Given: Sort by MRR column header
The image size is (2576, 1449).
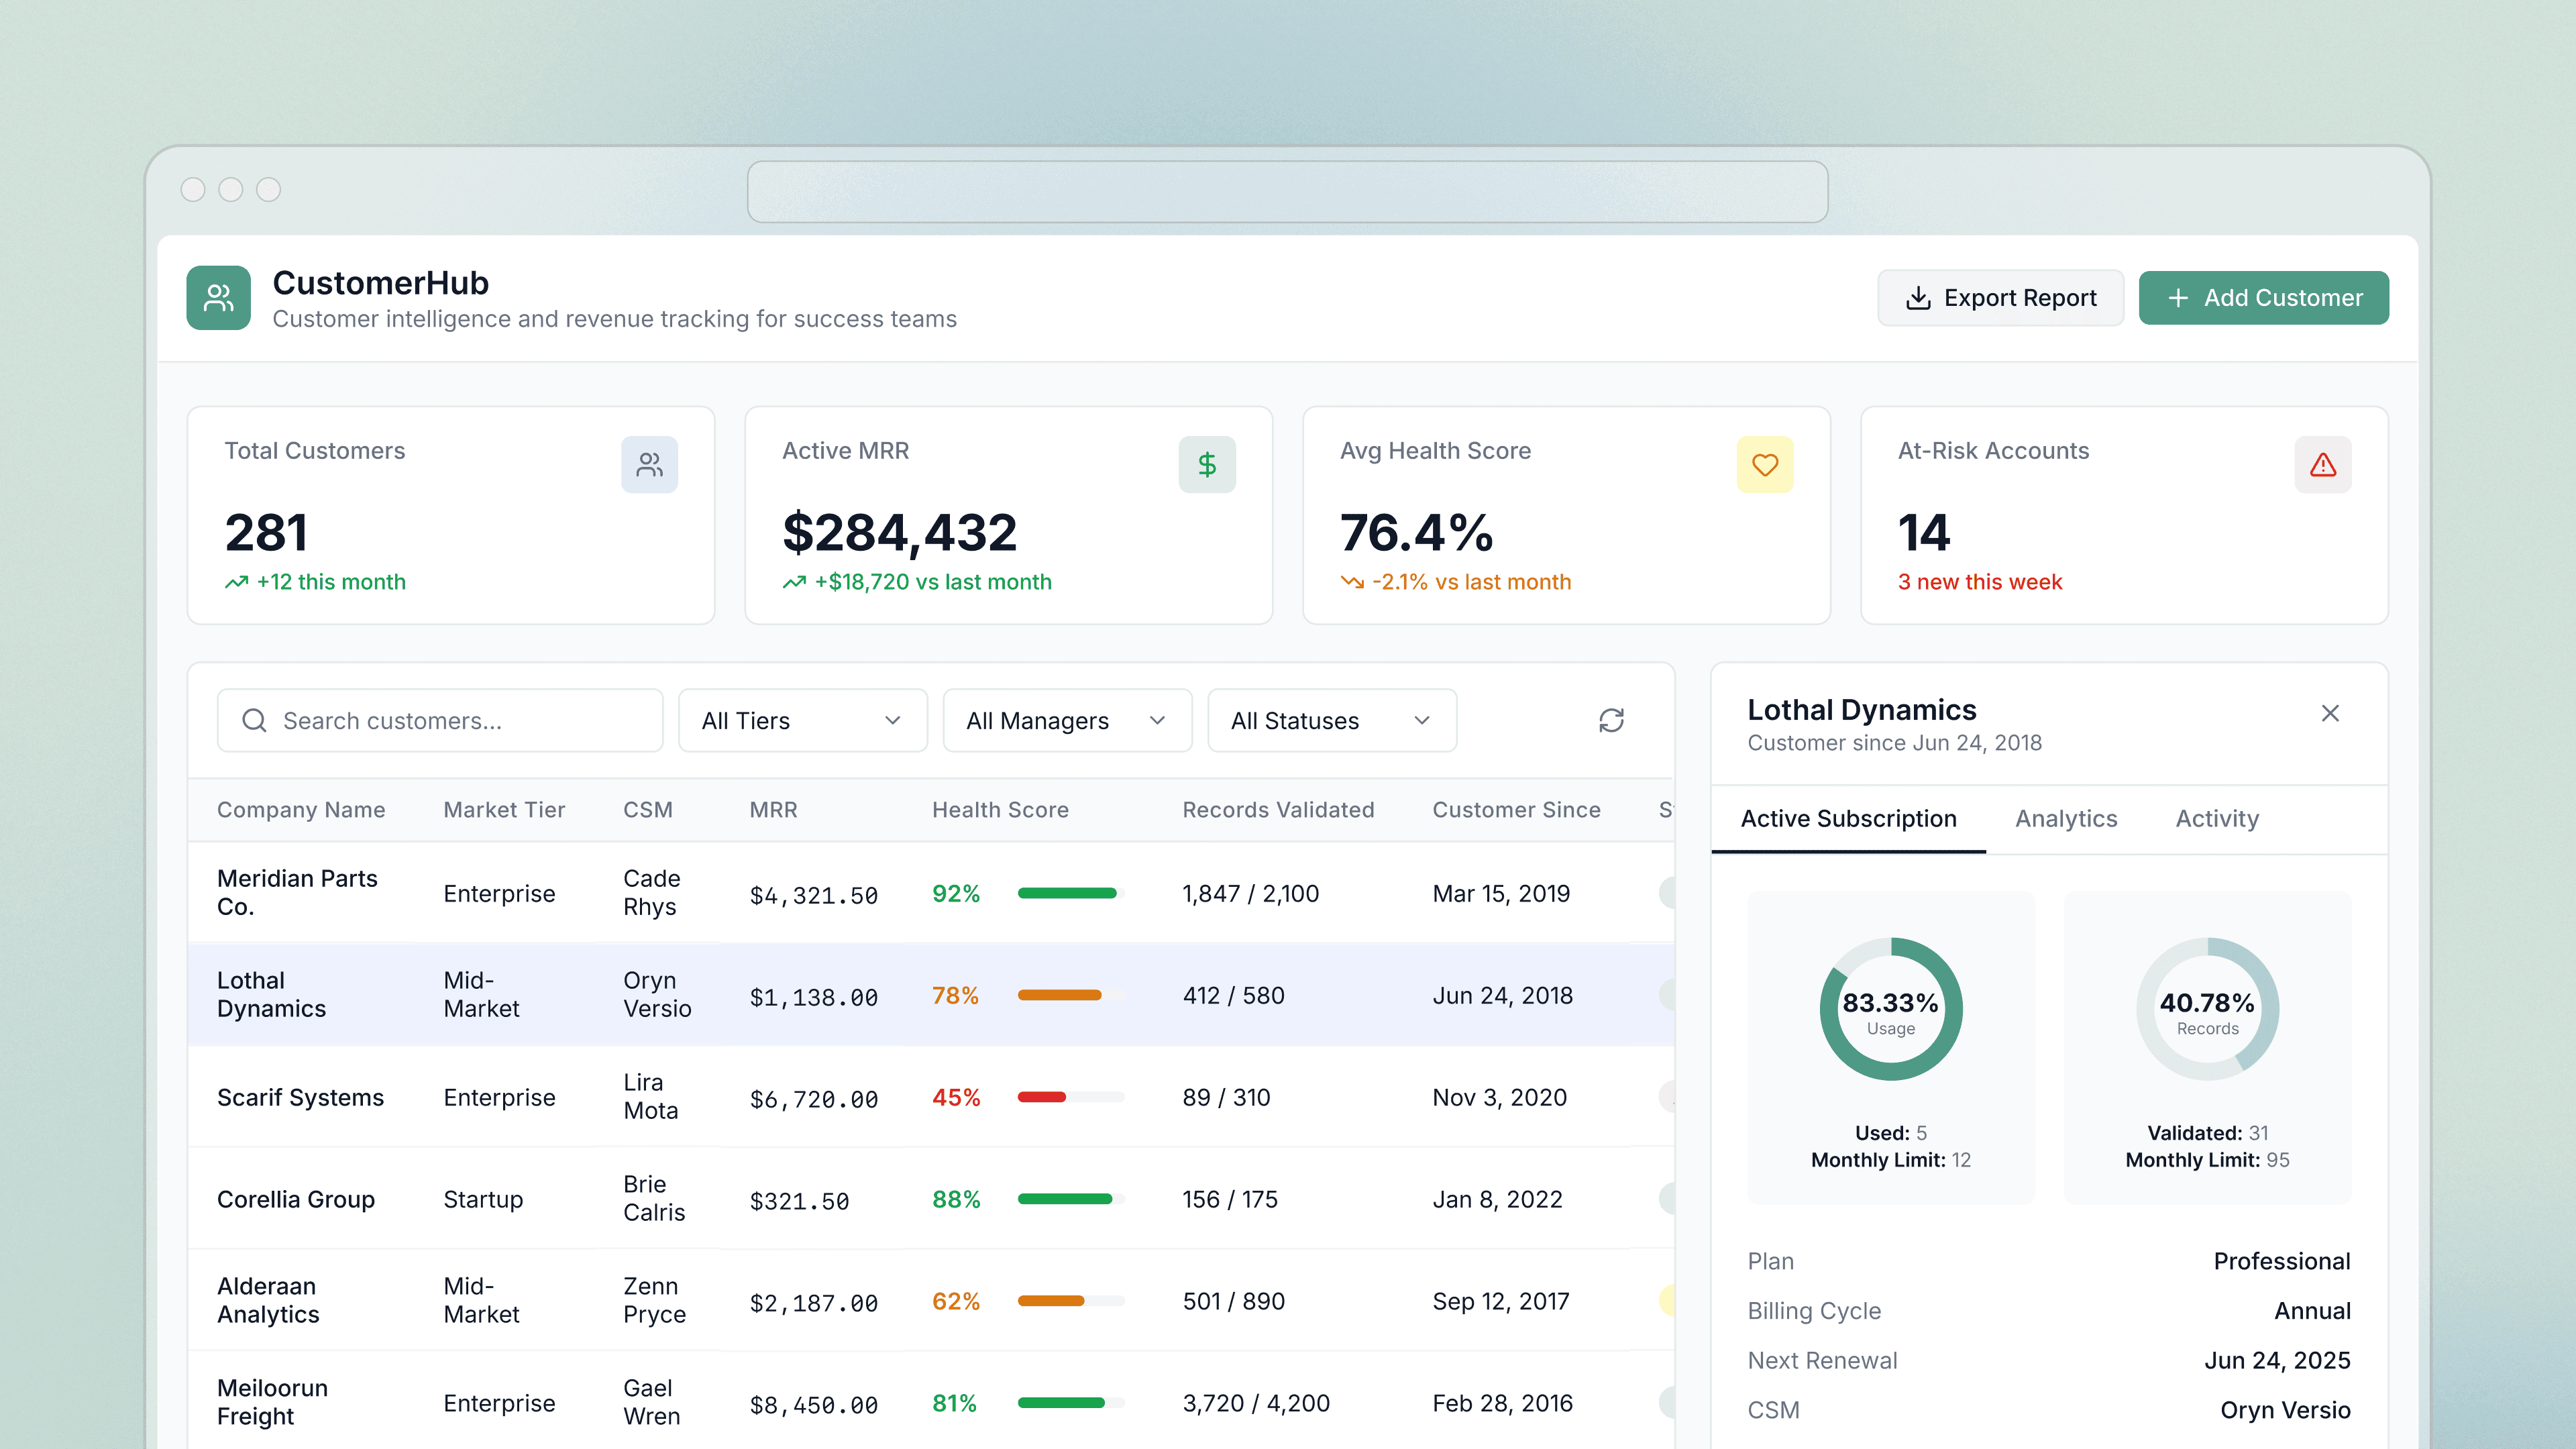Looking at the screenshot, I should point(773,810).
